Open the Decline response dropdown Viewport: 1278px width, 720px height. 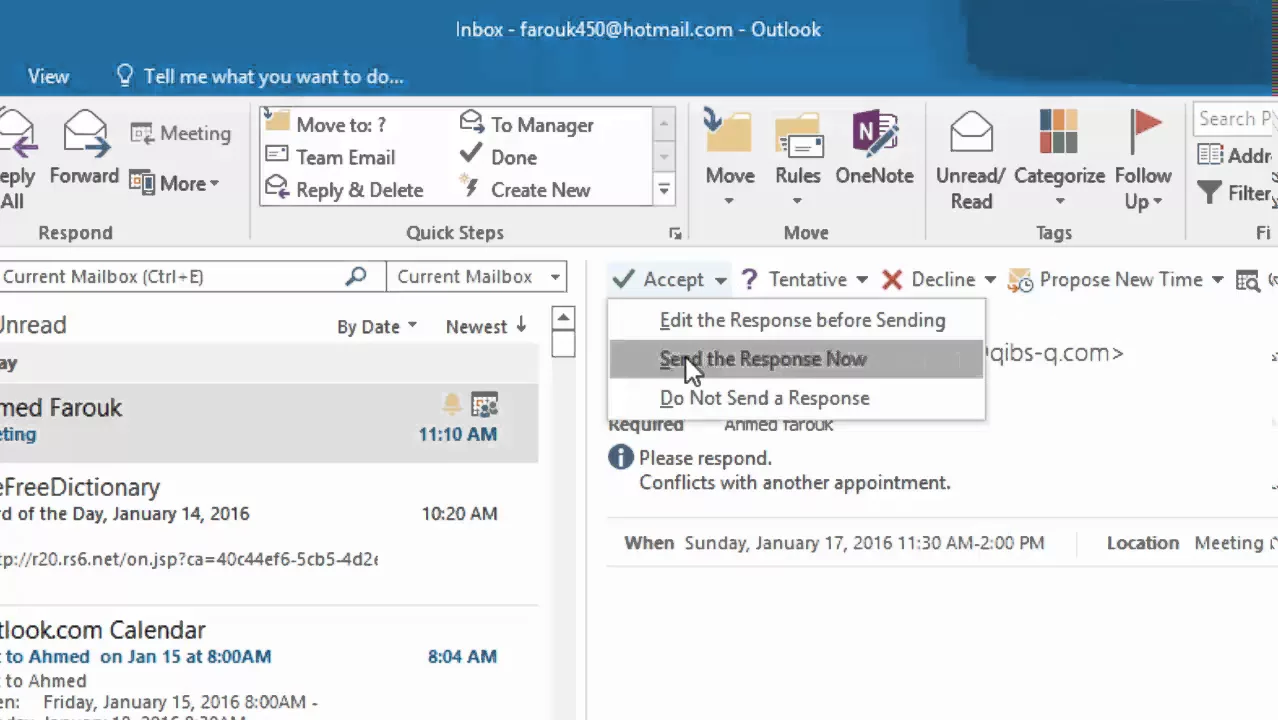click(990, 280)
